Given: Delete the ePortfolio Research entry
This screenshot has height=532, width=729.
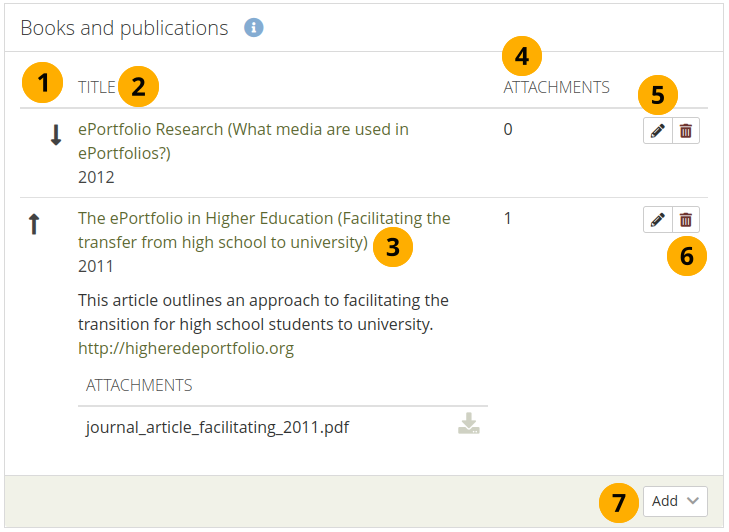Looking at the screenshot, I should click(x=686, y=131).
